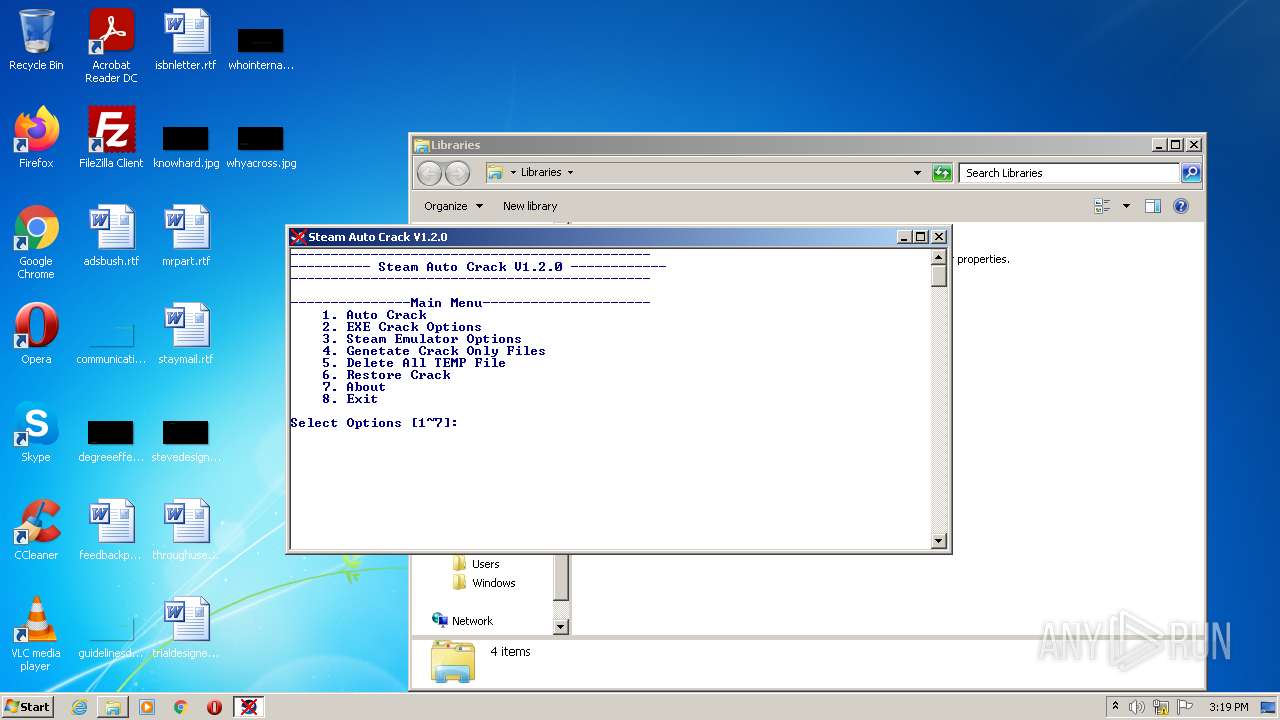
Task: Click Opera taskbar icon
Action: 215,707
